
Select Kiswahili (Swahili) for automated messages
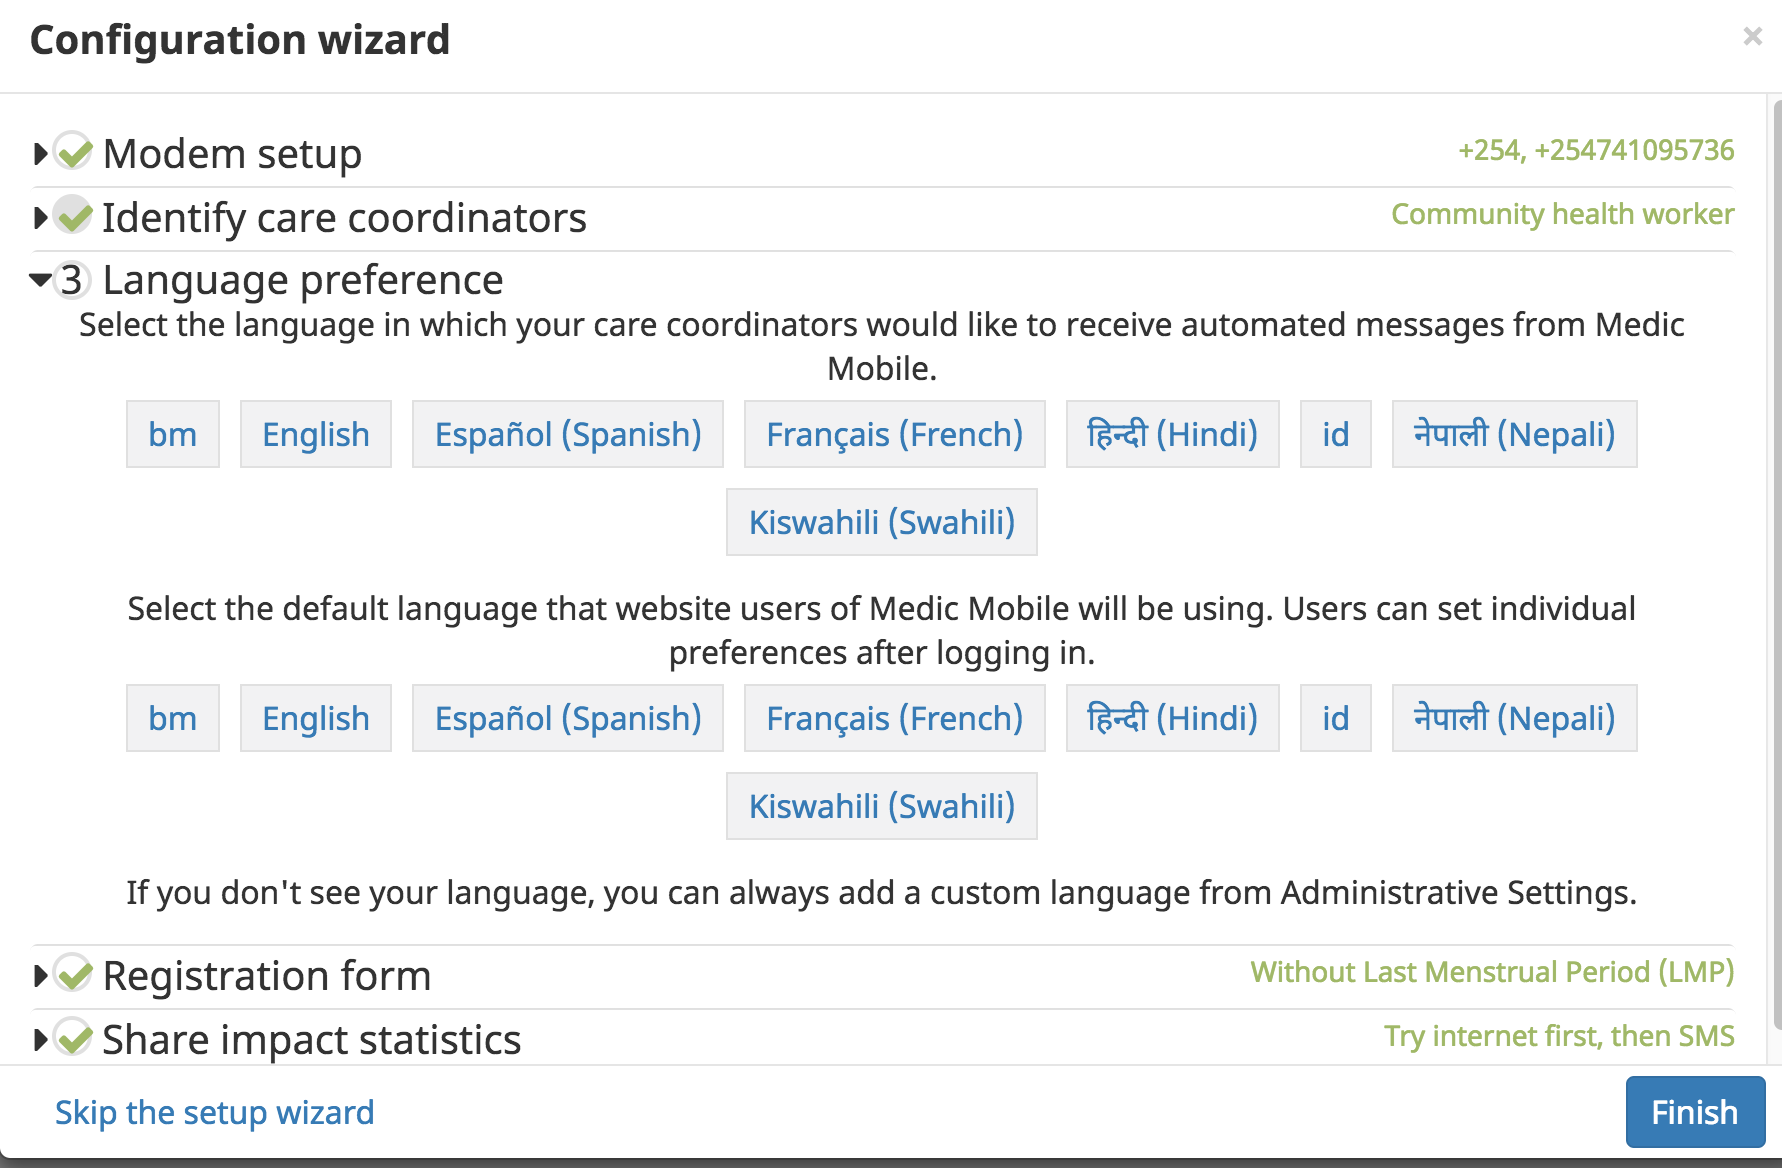881,521
